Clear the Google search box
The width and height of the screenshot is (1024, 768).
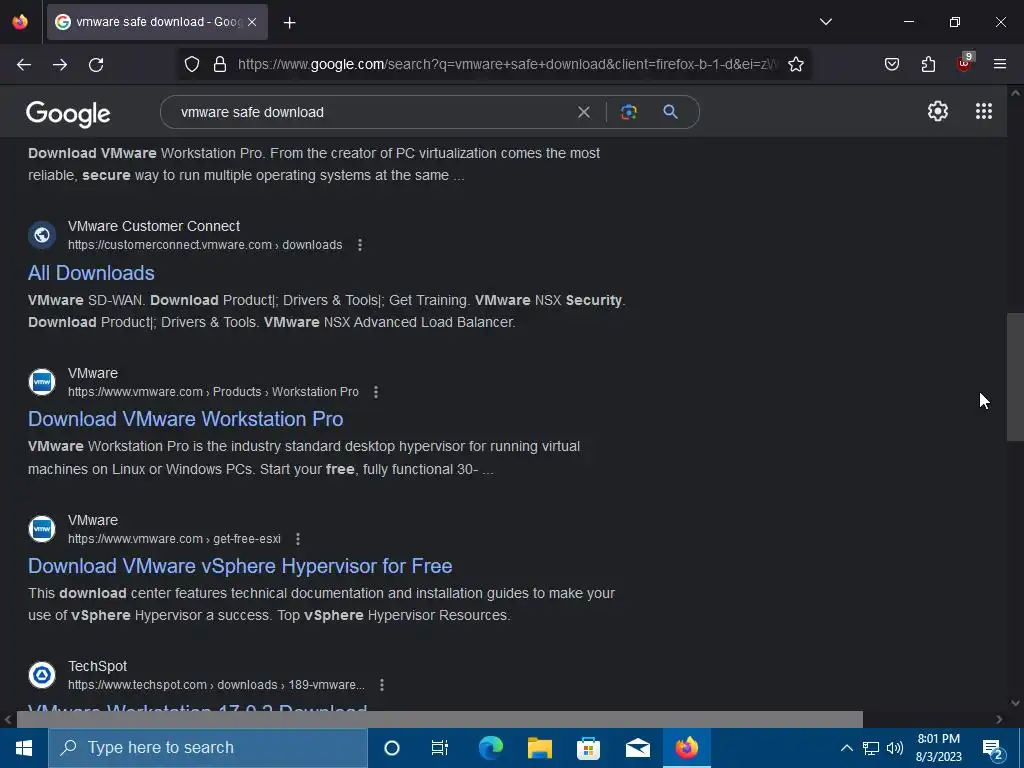click(584, 112)
